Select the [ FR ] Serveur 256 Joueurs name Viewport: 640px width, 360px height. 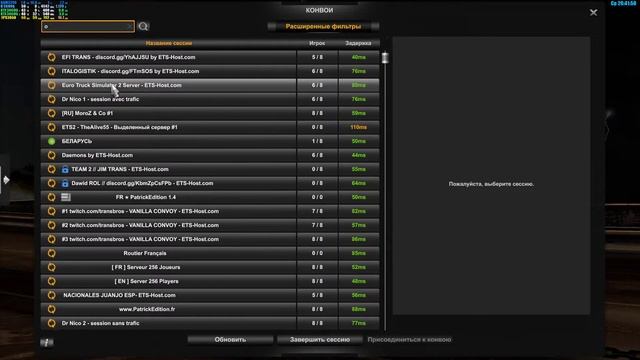point(146,267)
